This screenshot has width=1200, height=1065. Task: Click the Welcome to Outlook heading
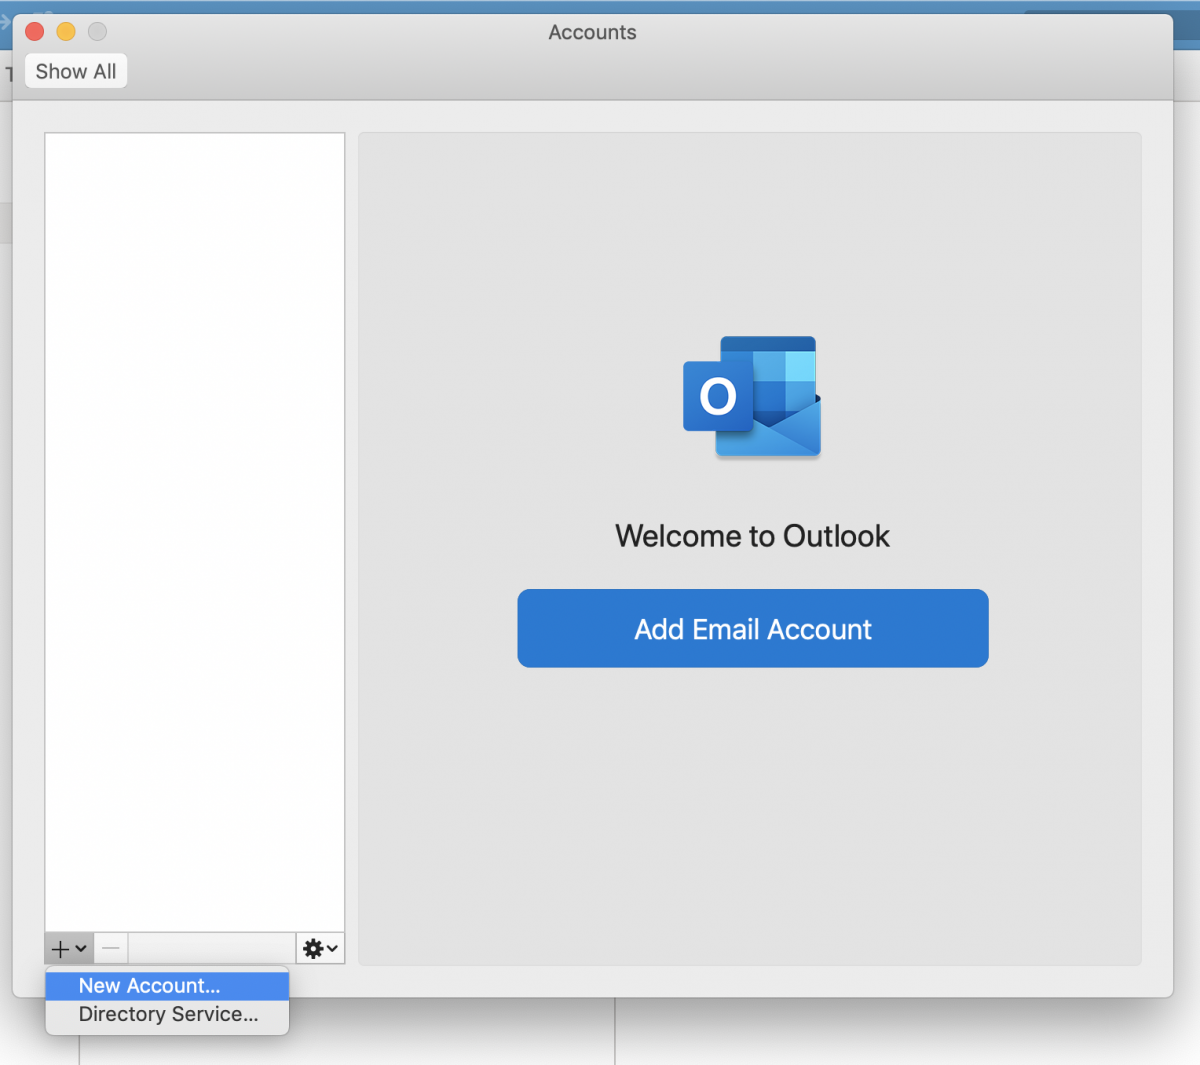point(752,536)
